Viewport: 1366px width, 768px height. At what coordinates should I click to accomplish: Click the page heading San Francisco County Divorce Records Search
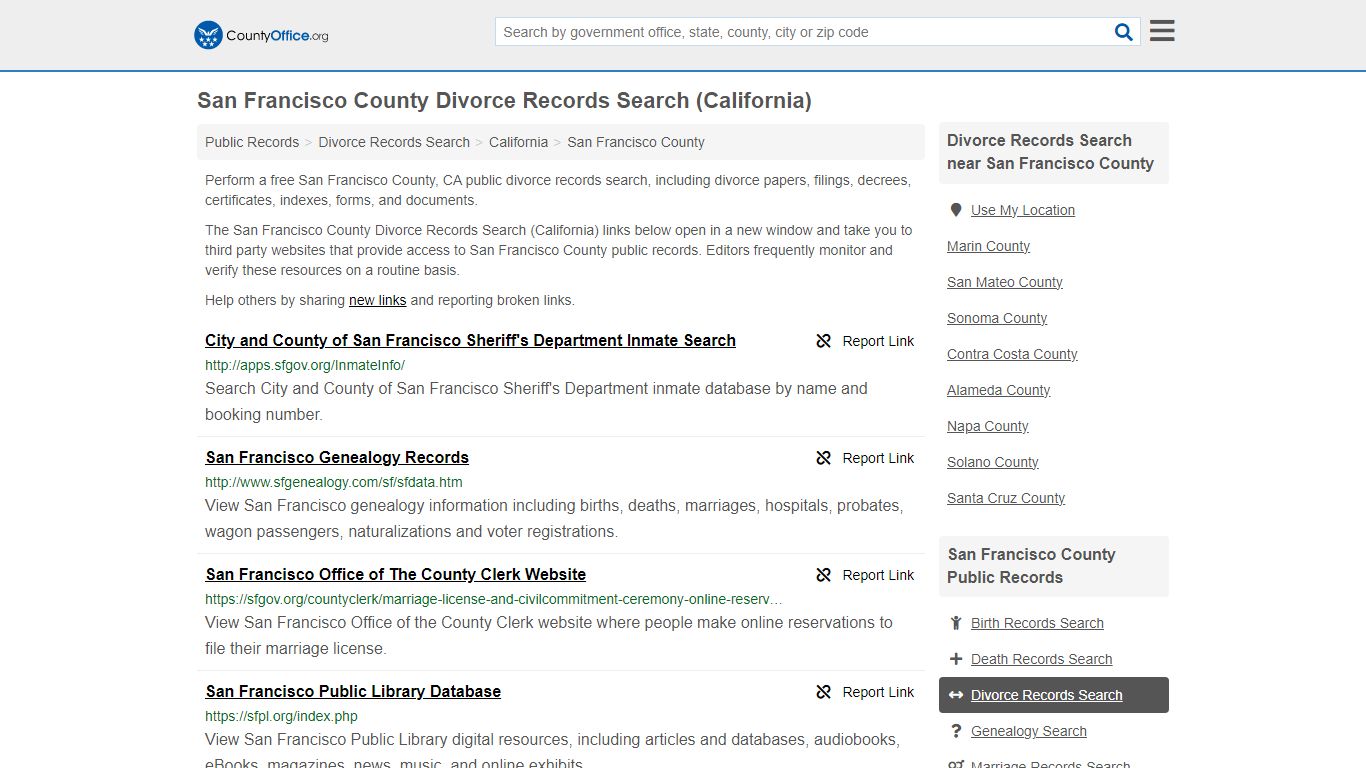504,100
